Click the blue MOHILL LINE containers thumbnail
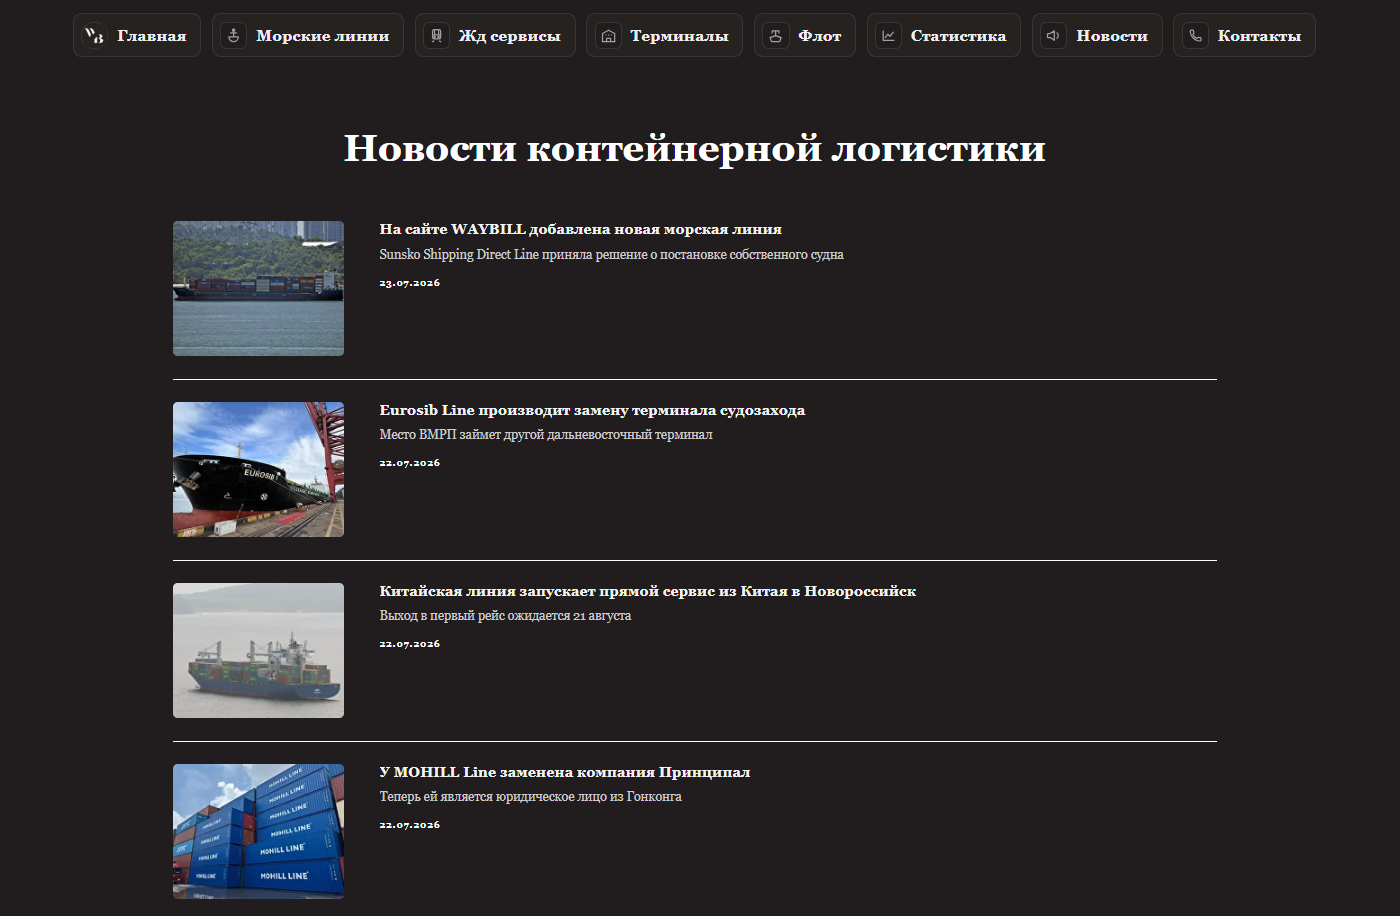Screen dimensions: 1400x916 pos(258,831)
